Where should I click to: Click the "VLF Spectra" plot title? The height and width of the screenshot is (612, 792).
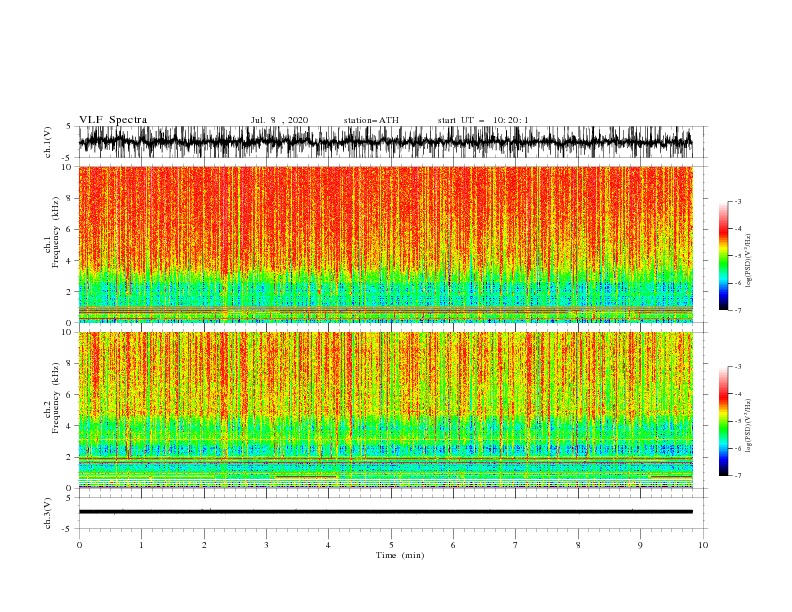(113, 120)
